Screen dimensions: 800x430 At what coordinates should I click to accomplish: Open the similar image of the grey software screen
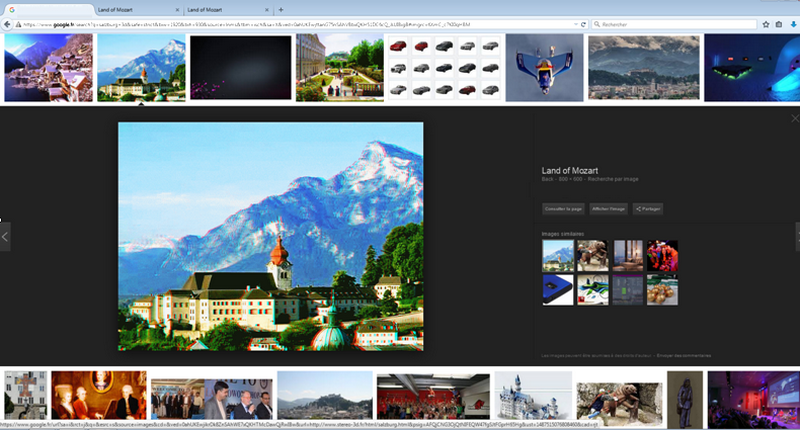(x=628, y=290)
